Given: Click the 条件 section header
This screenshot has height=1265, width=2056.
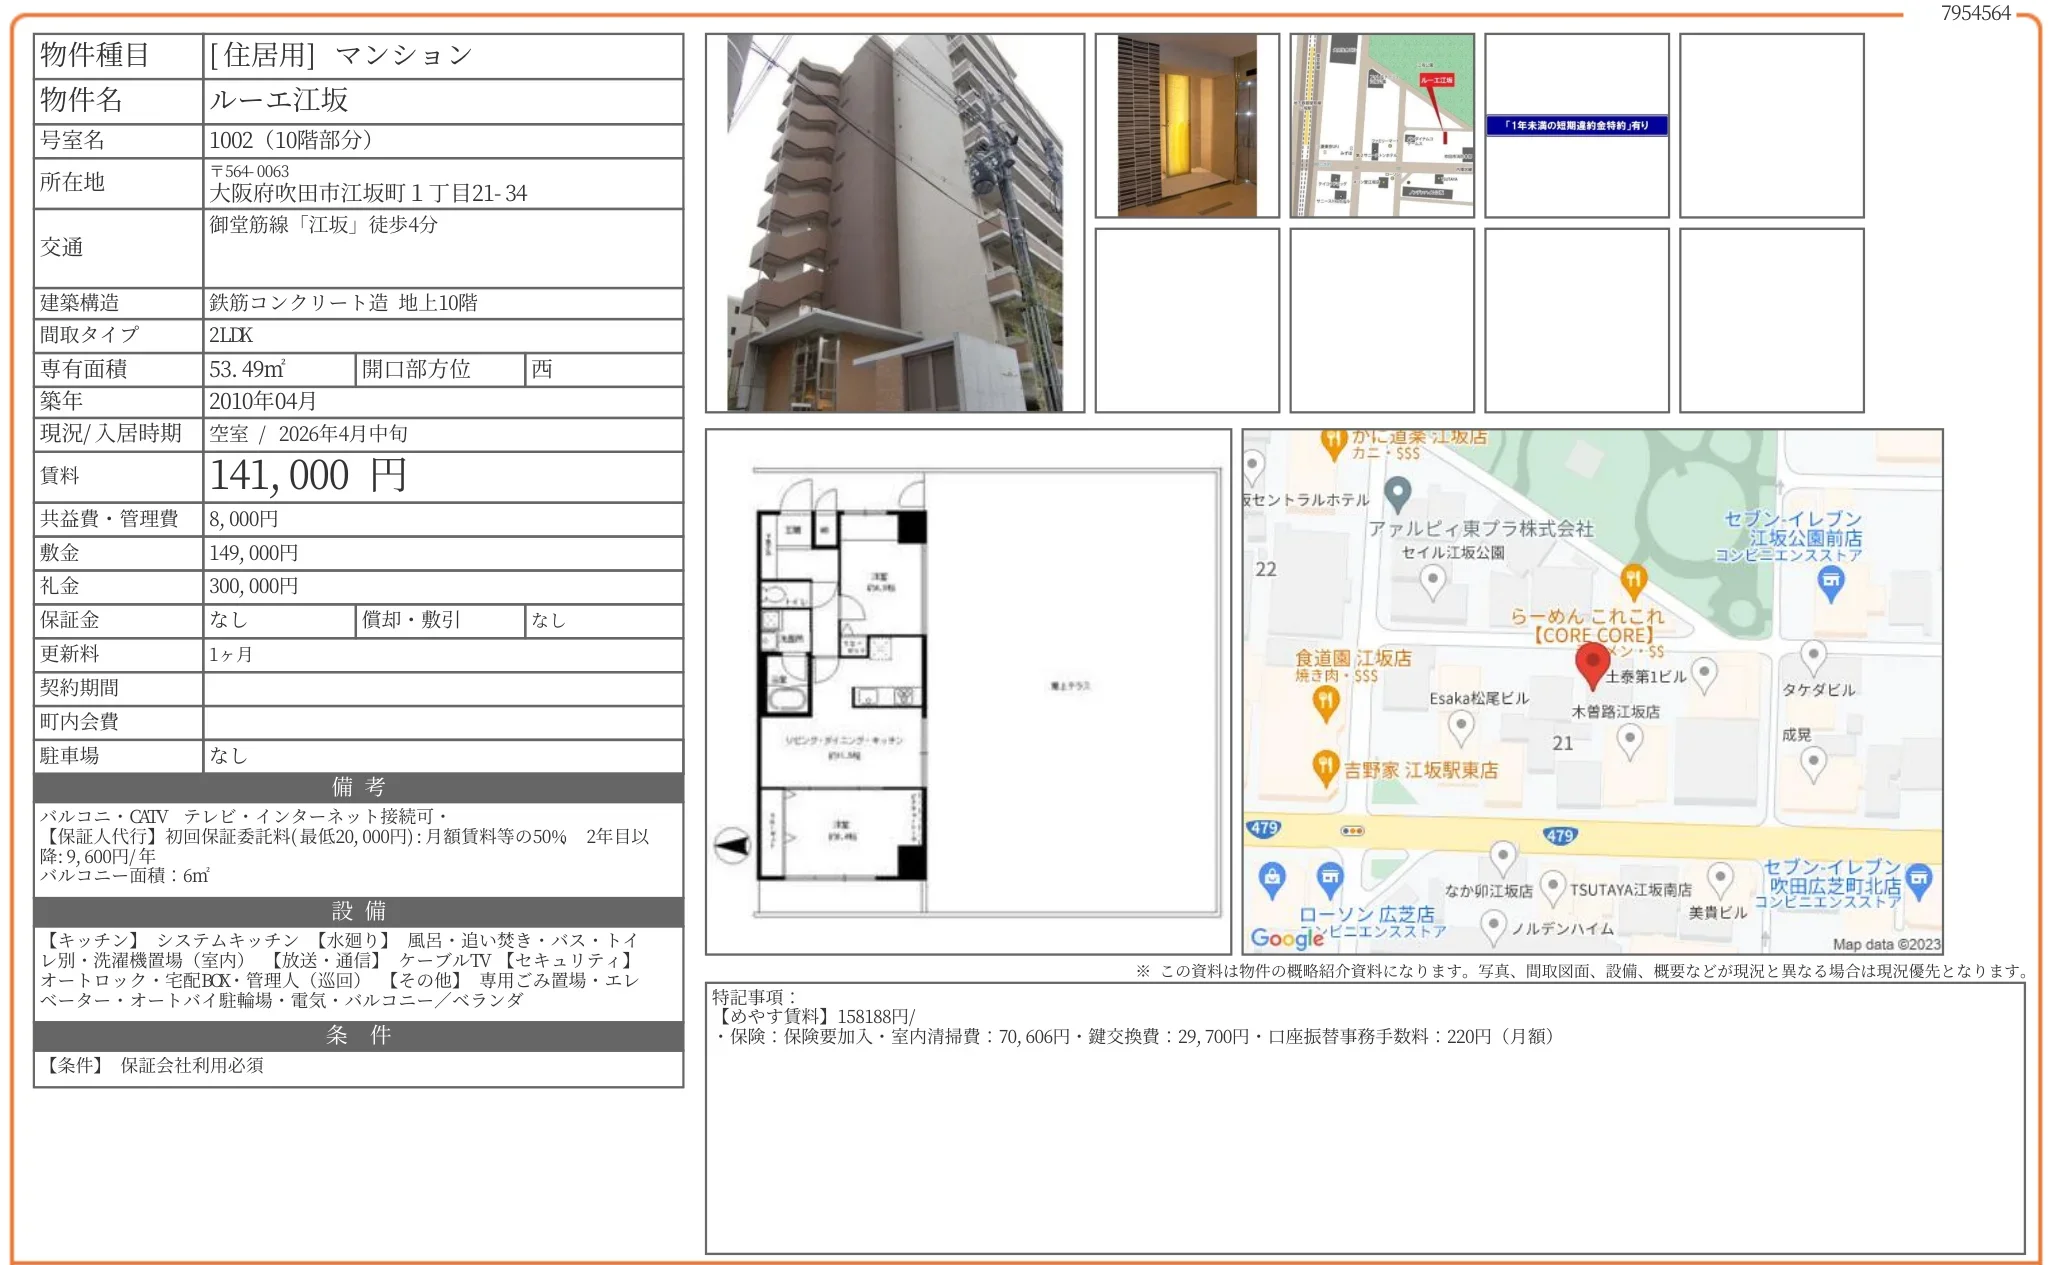Looking at the screenshot, I should tap(358, 1035).
